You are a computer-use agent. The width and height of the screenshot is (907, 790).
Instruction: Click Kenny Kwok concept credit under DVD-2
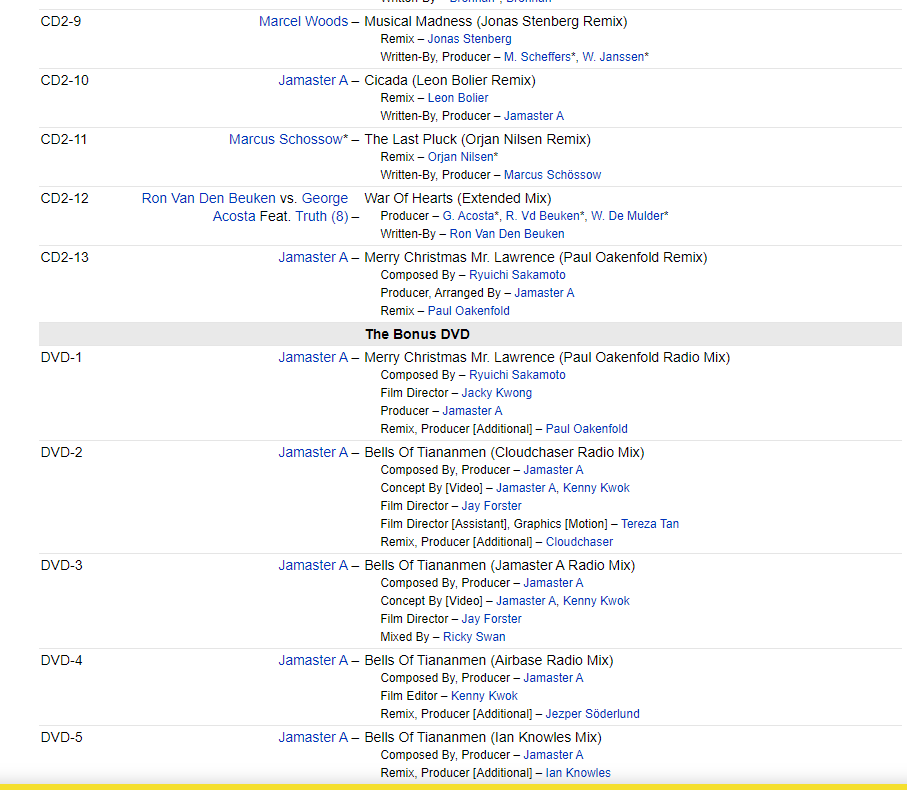596,488
